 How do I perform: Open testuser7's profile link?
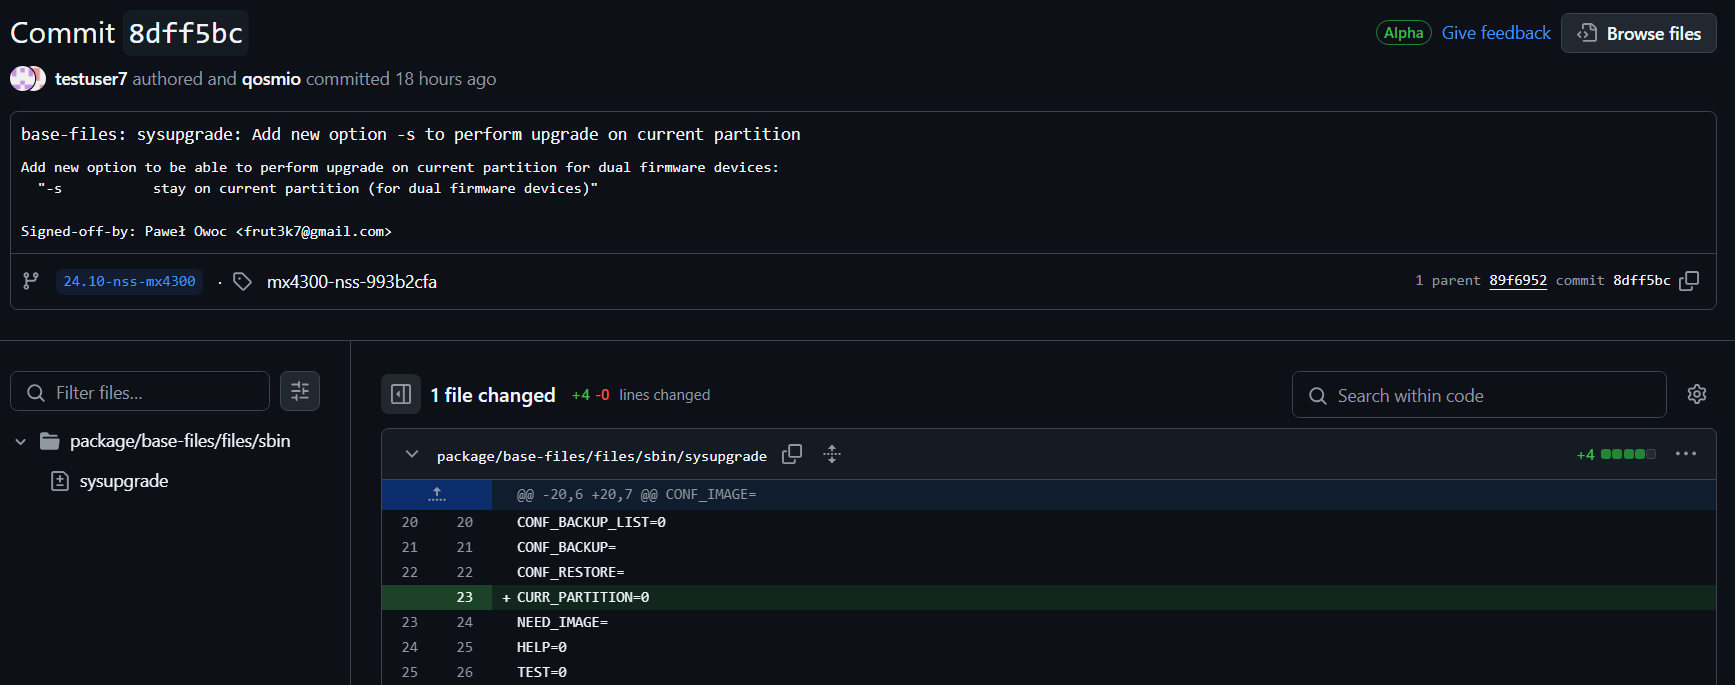91,79
